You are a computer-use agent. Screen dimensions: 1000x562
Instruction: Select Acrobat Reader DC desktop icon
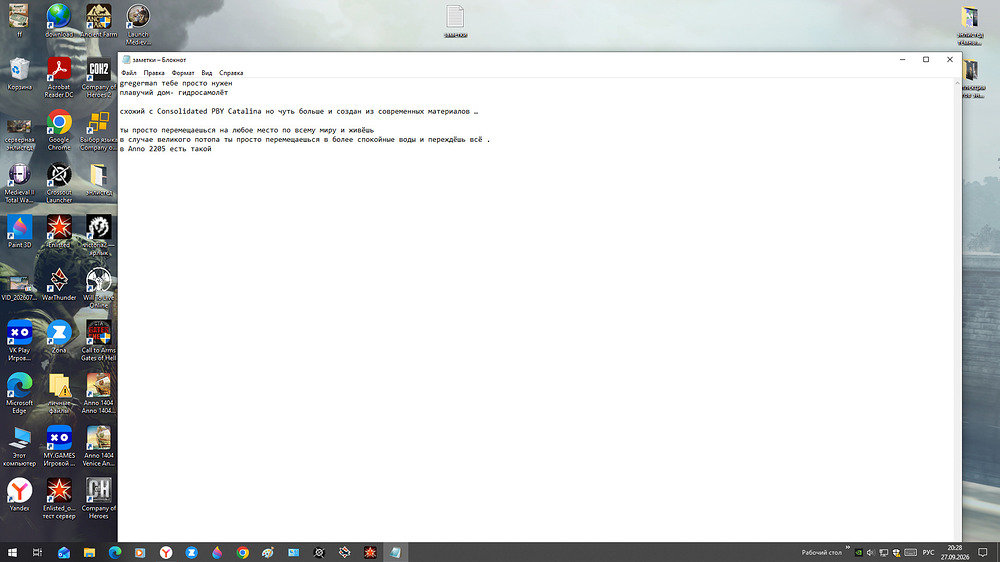coord(59,78)
